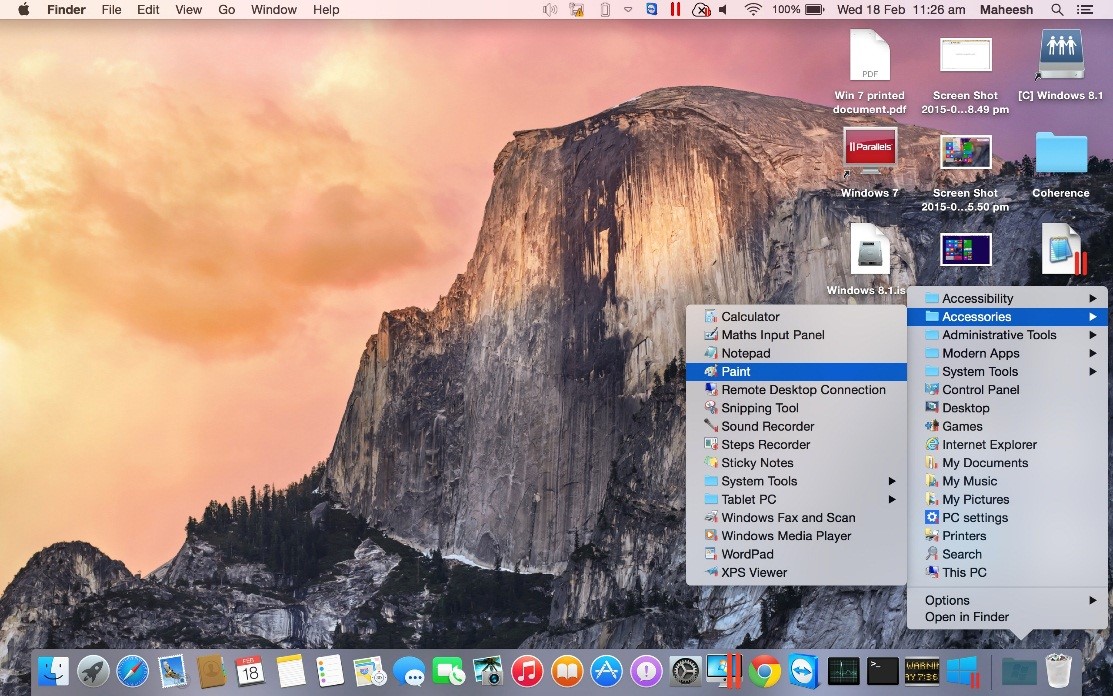Click the Games icon in the Windows menu
The width and height of the screenshot is (1113, 696).
932,426
